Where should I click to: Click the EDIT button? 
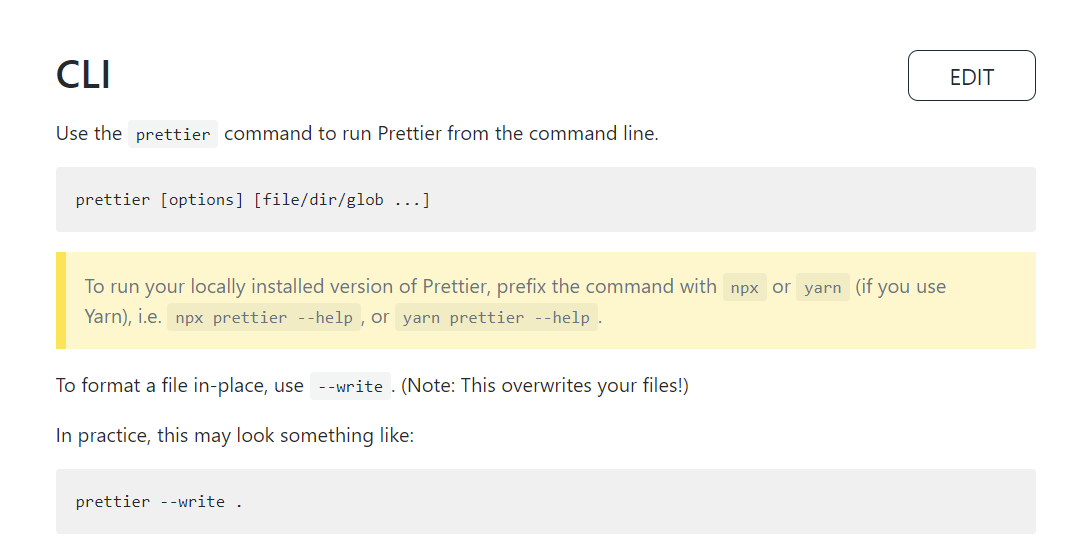click(972, 75)
